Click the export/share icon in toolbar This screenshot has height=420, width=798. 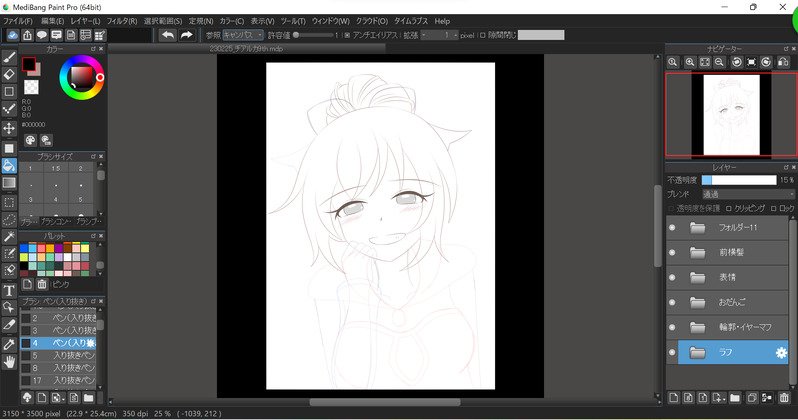(x=27, y=35)
